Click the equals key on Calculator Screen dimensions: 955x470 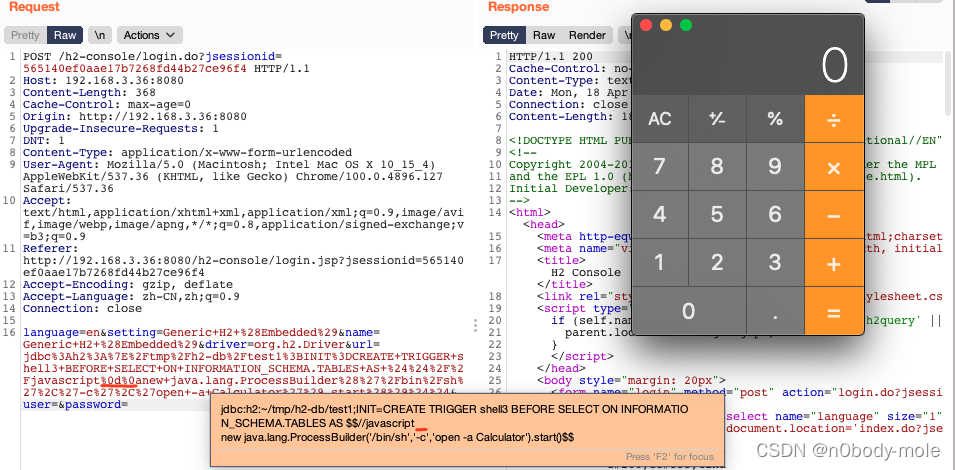coord(834,311)
